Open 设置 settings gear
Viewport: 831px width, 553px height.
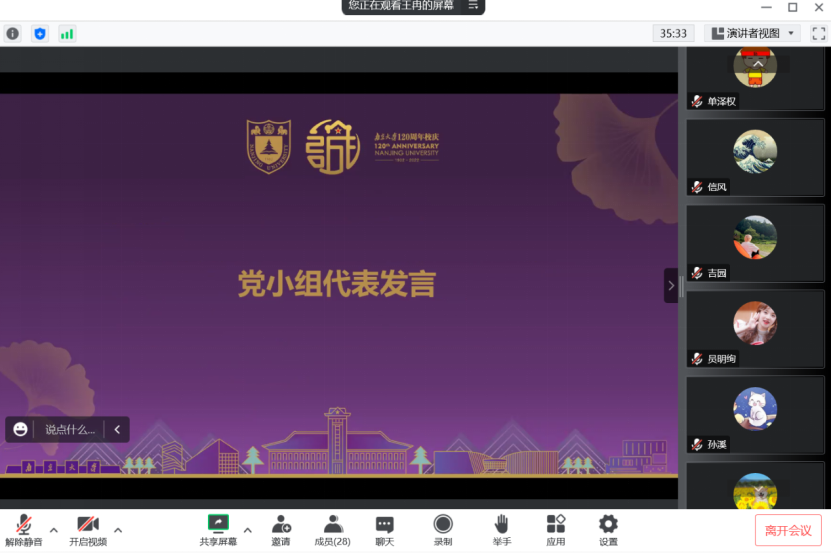[x=608, y=529]
